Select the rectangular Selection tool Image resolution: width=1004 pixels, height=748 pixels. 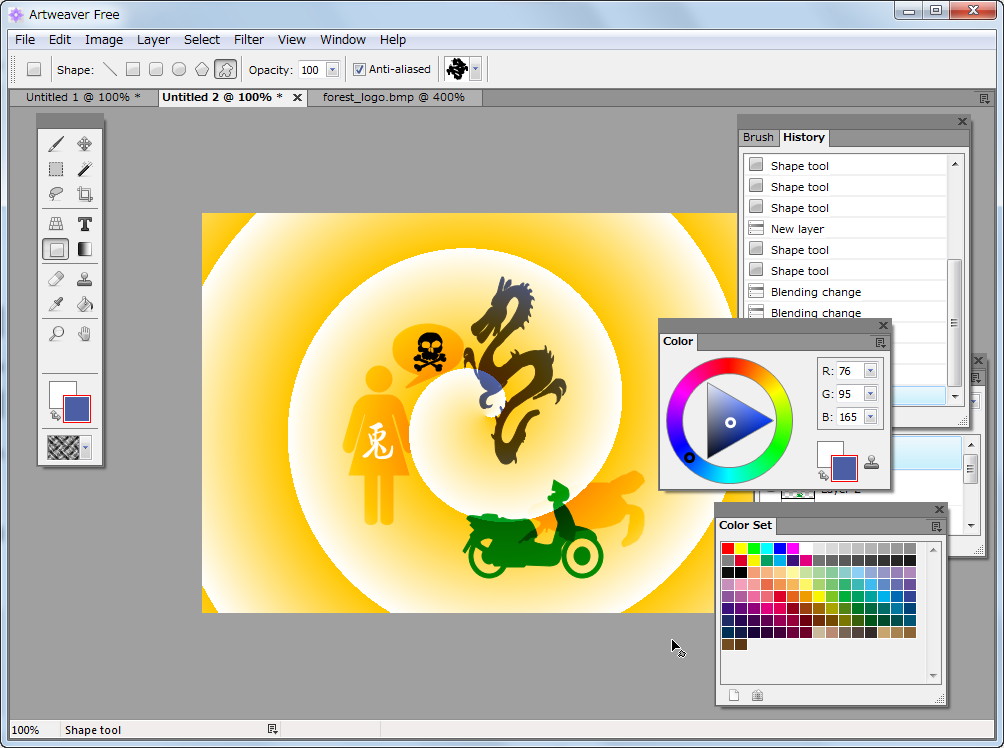56,169
